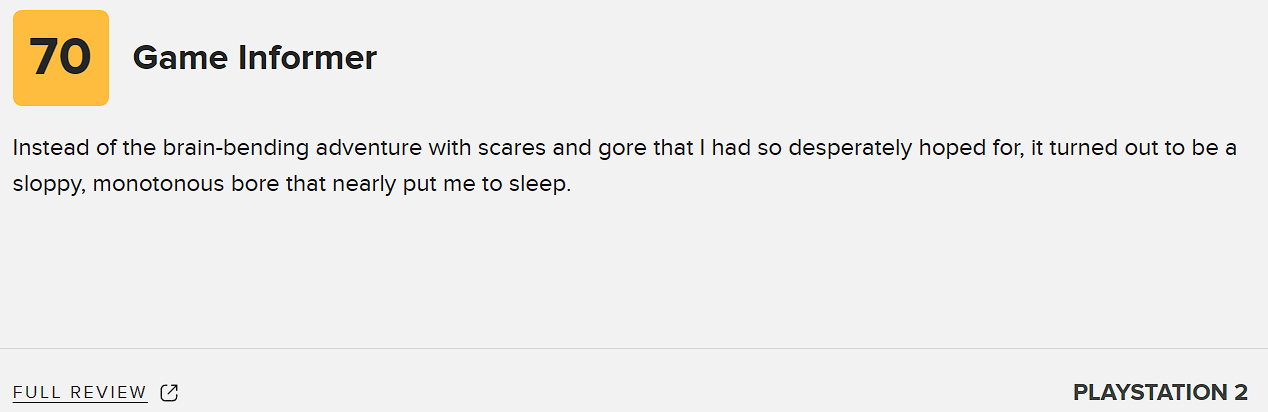
Task: Click the word "FULL" in the bottom link
Action: [x=35, y=392]
